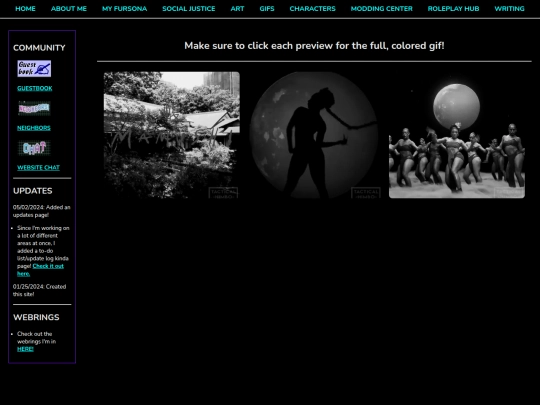Visit the MODDING CENTER page
Image resolution: width=540 pixels, height=405 pixels.
click(x=382, y=9)
